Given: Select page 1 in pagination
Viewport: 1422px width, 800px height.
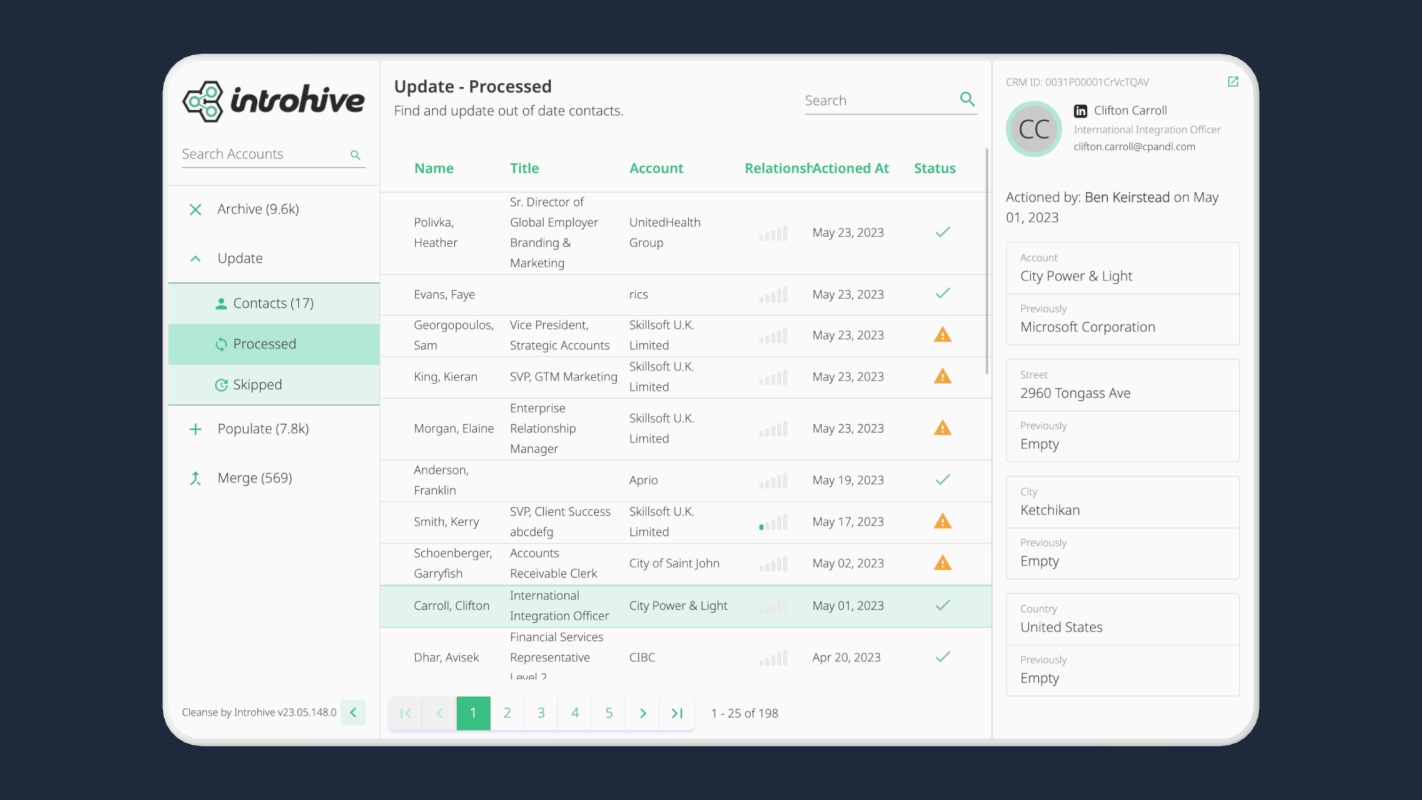Looking at the screenshot, I should tap(473, 713).
